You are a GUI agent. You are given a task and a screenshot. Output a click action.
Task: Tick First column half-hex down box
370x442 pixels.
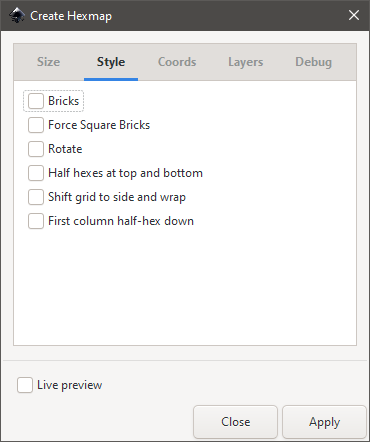coord(36,221)
